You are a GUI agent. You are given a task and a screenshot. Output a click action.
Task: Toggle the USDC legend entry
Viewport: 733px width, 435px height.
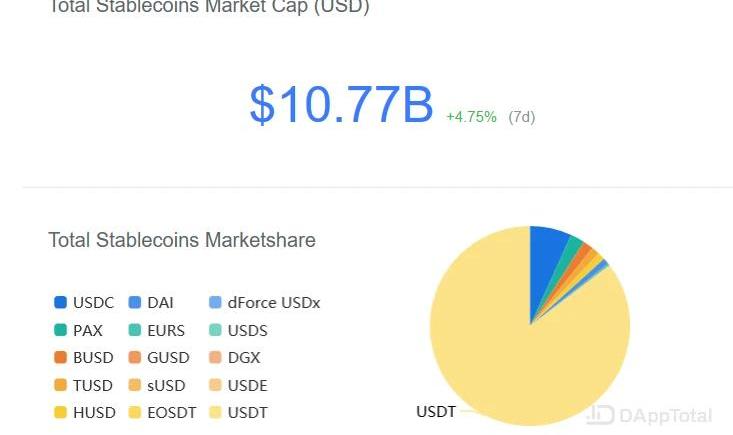pos(84,303)
